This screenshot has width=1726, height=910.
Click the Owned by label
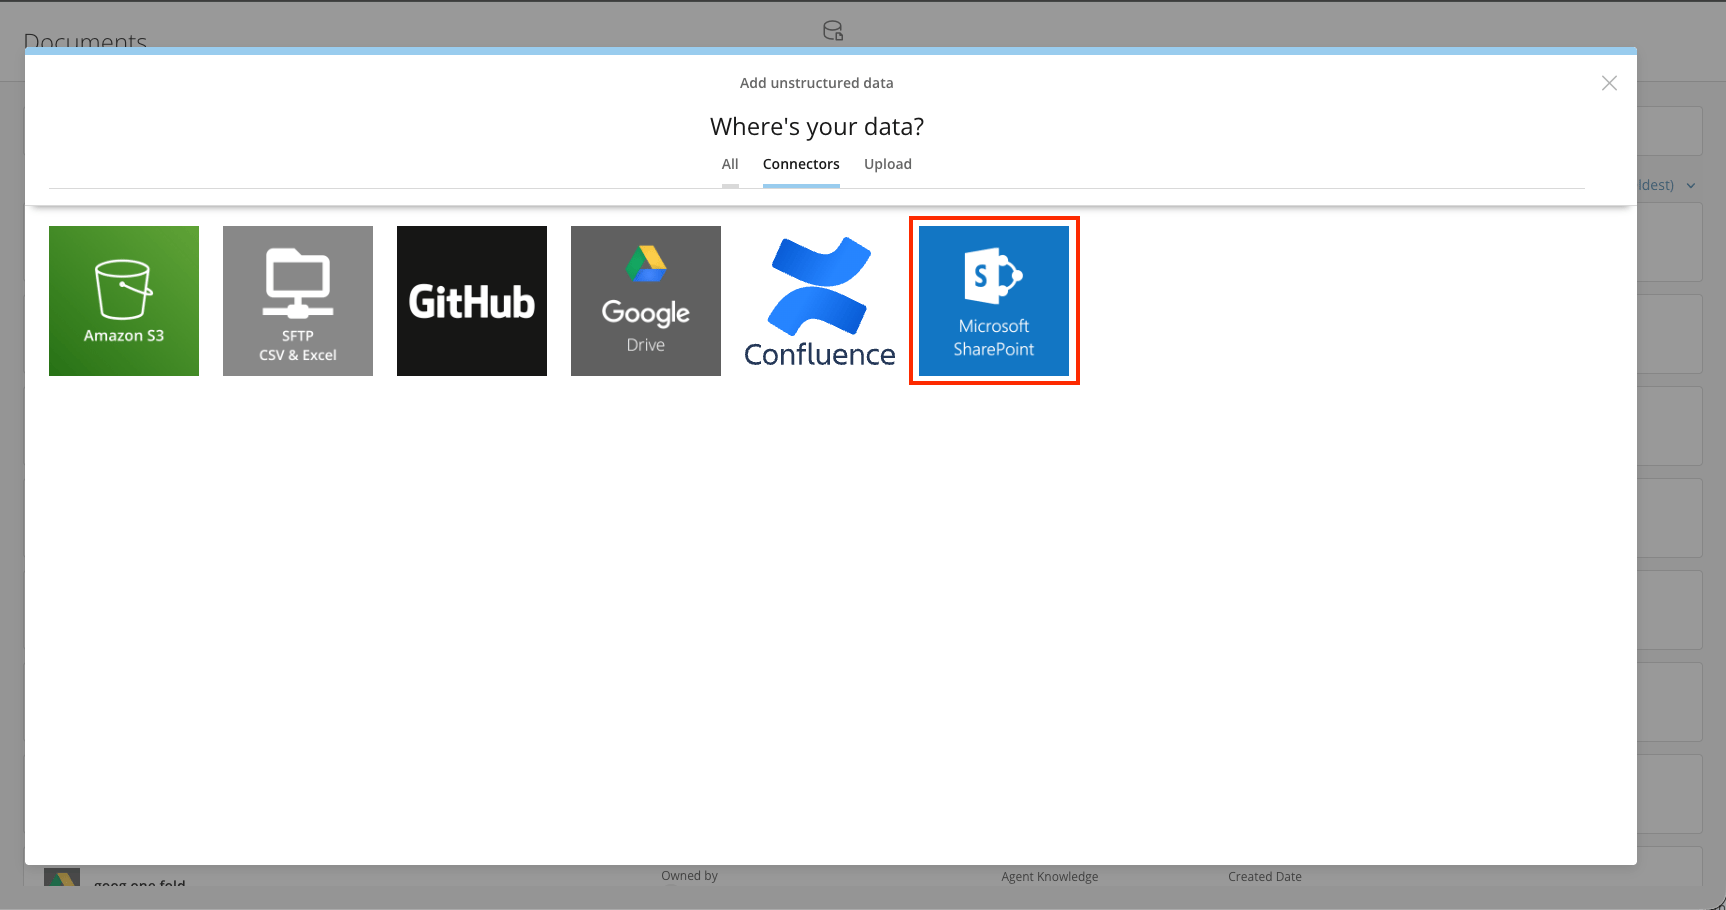(x=689, y=876)
